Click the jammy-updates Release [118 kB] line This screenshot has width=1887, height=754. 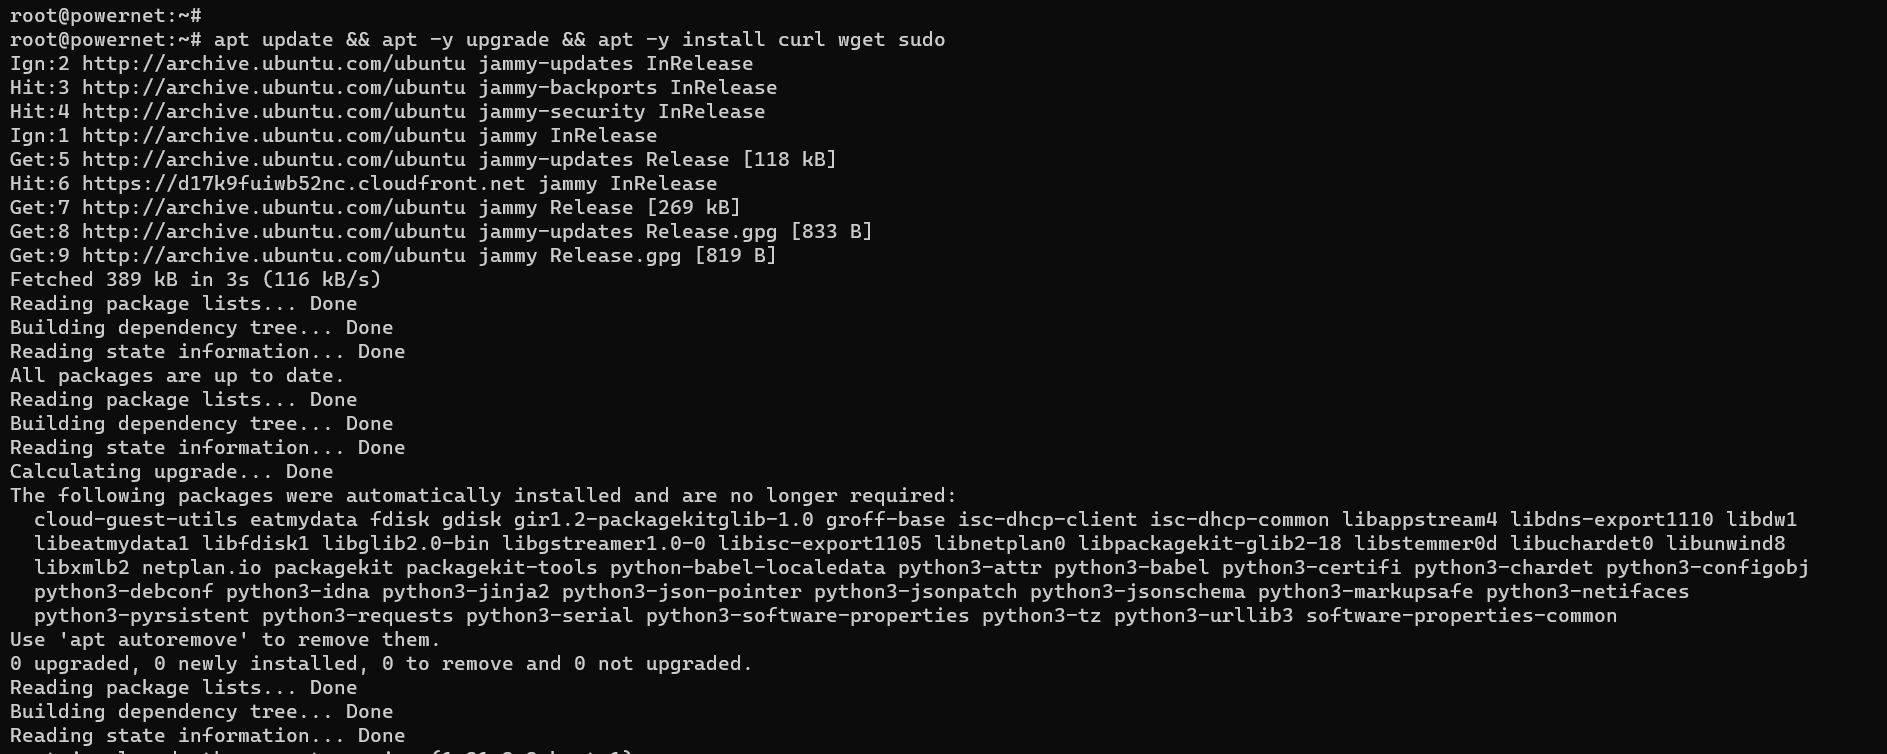coord(423,160)
